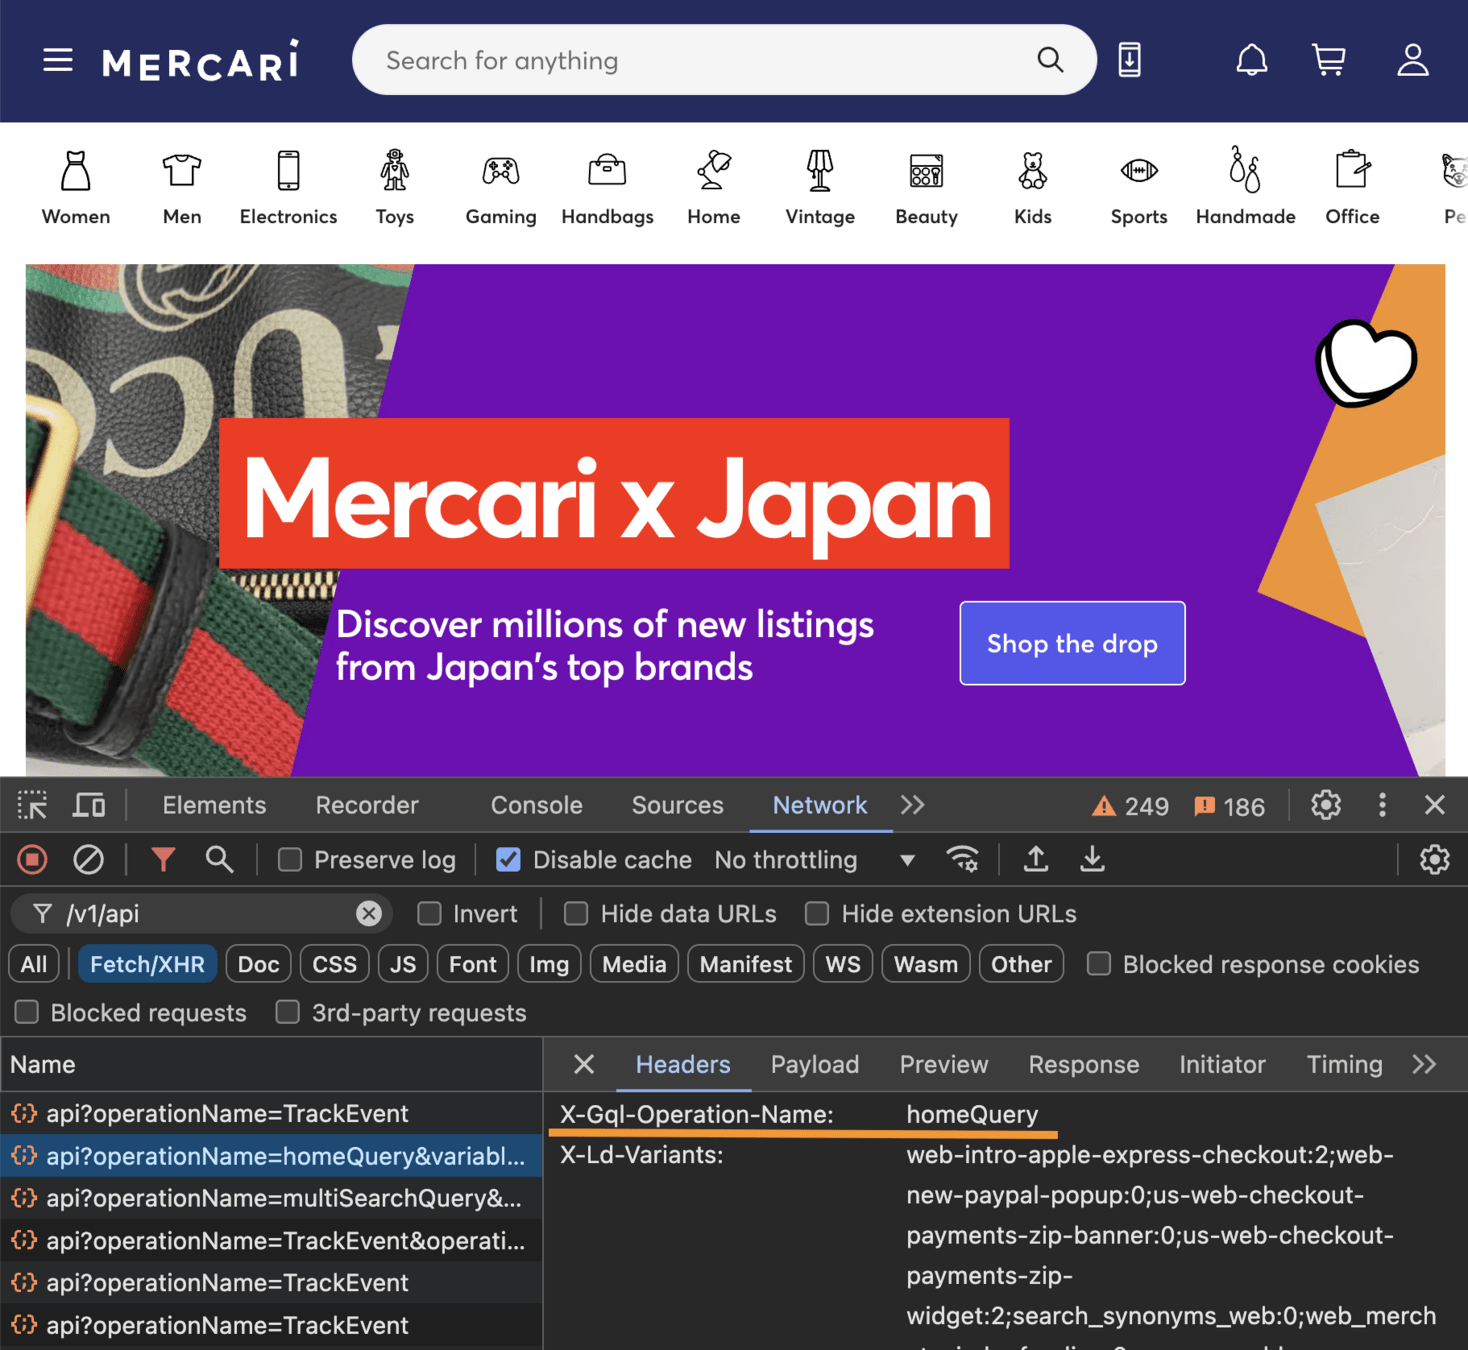Open the DevTools three-dot menu
The width and height of the screenshot is (1468, 1350).
1382,805
